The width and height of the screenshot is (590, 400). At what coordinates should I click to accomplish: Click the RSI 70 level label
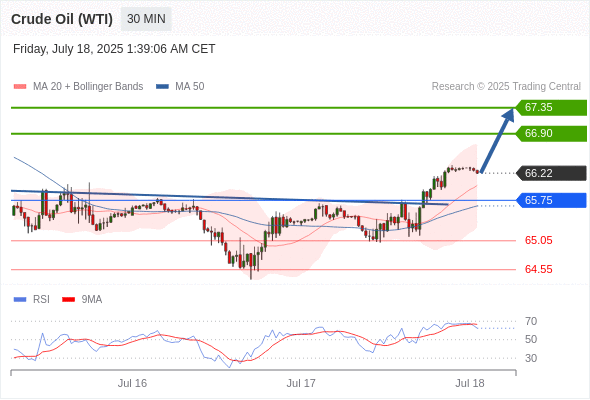pos(531,321)
